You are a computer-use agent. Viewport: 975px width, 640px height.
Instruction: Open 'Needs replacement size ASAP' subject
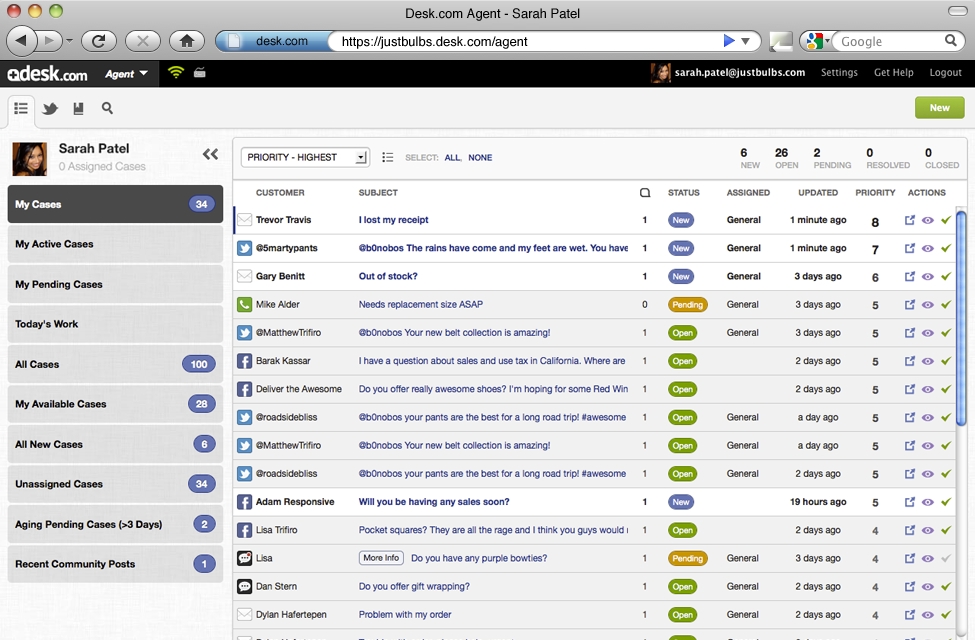[x=420, y=304]
